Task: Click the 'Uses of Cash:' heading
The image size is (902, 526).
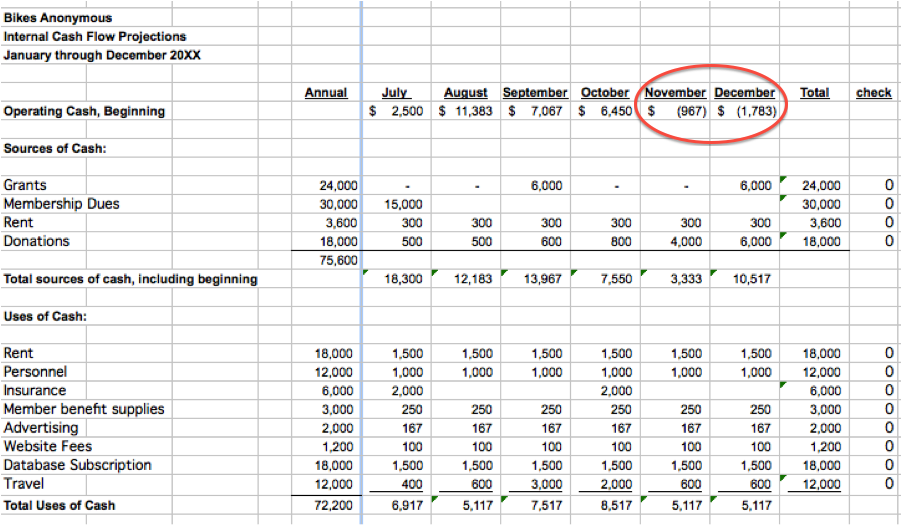Action: coord(45,317)
